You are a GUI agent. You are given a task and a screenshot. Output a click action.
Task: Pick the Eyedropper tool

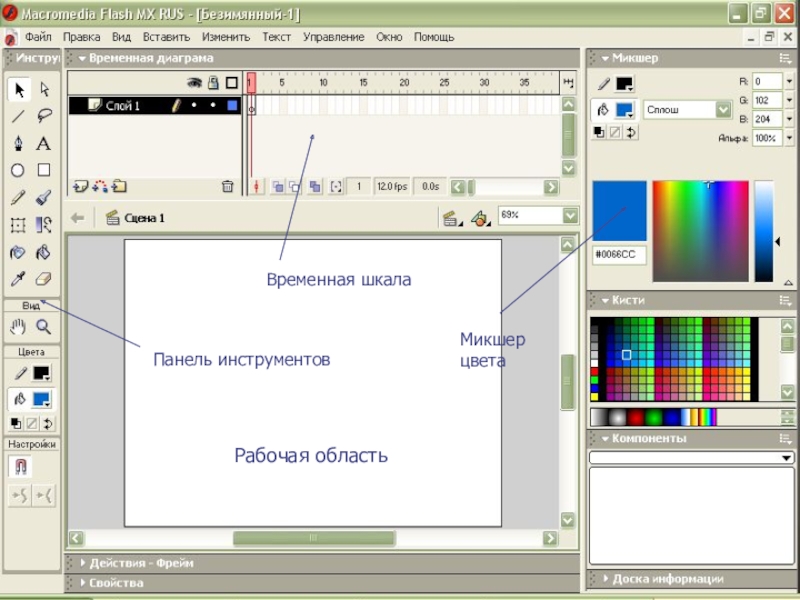[x=18, y=279]
